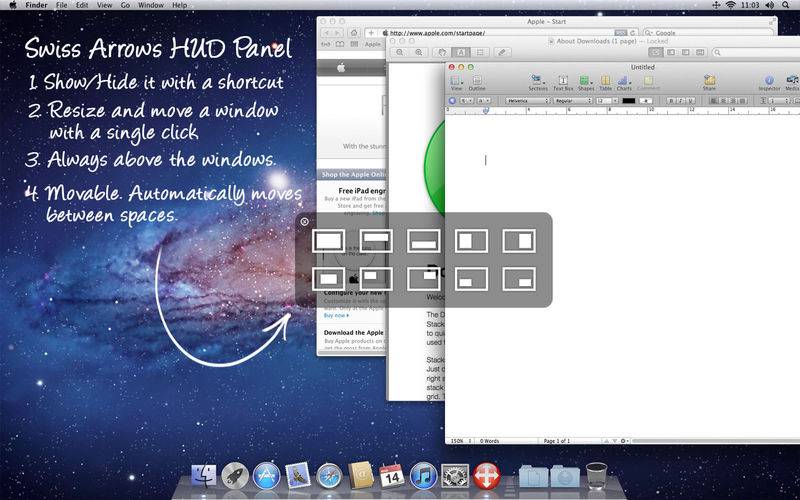Choose the top-half layout in the HUD panel

pyautogui.click(x=376, y=241)
